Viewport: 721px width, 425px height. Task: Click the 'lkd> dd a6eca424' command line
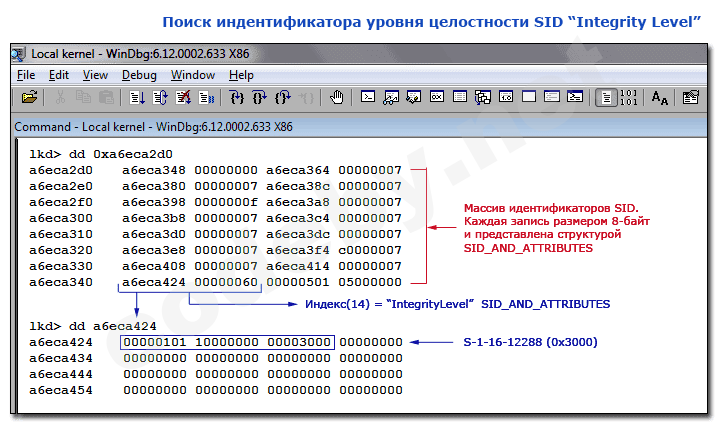[92, 326]
